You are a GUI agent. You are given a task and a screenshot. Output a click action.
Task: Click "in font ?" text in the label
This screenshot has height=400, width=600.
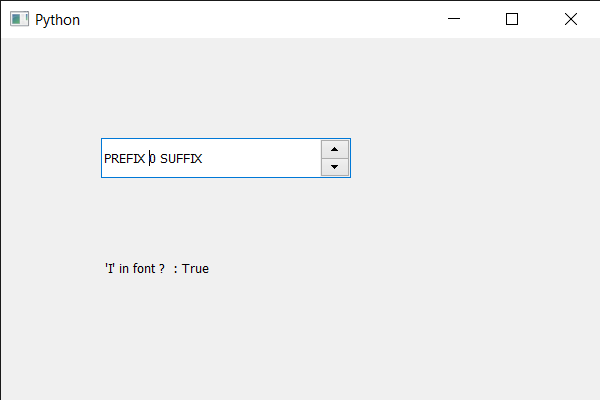(x=141, y=268)
